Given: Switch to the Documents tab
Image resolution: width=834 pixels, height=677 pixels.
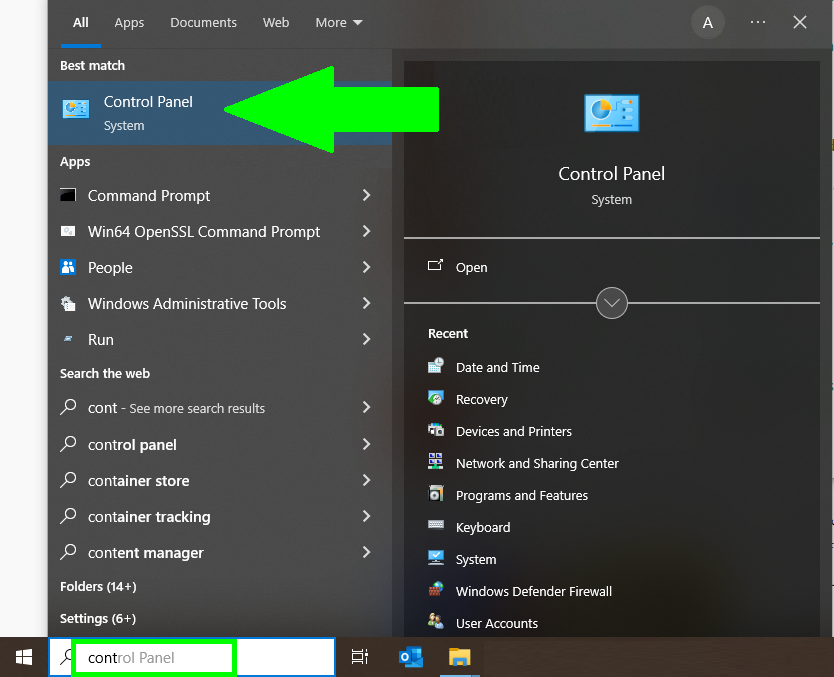Looking at the screenshot, I should click(203, 22).
